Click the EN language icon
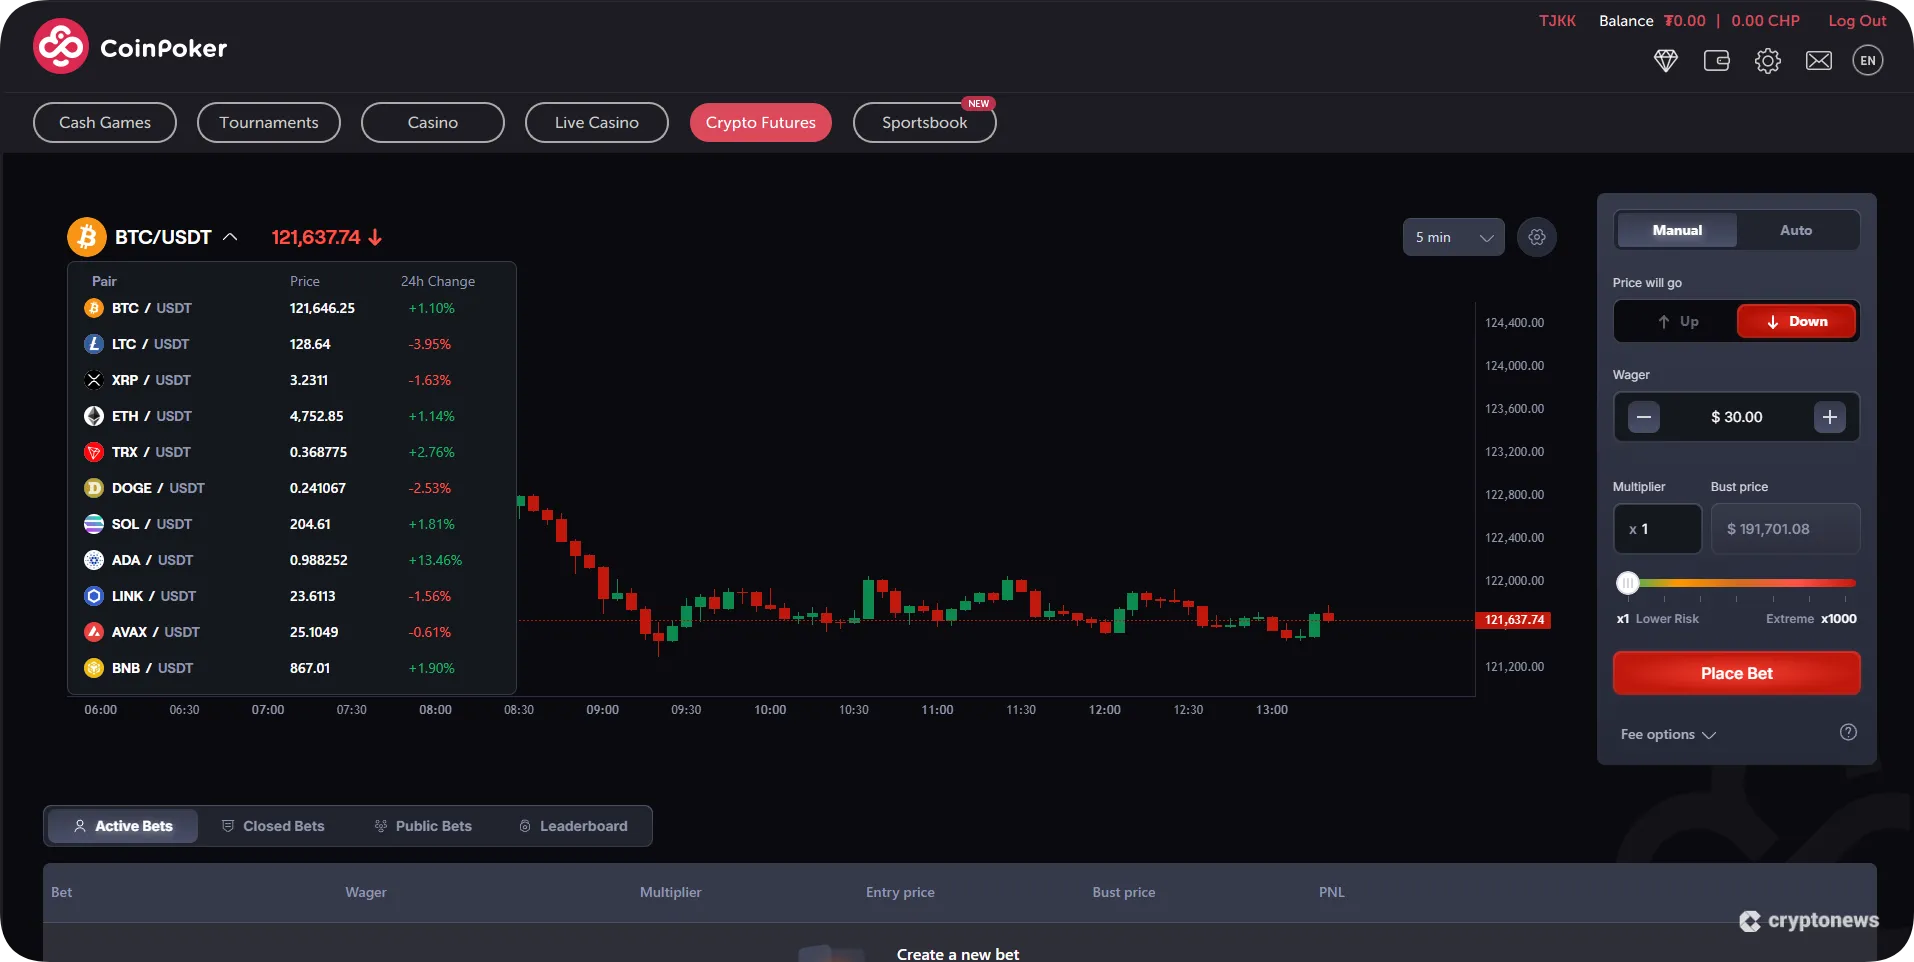The height and width of the screenshot is (962, 1914). click(x=1868, y=60)
